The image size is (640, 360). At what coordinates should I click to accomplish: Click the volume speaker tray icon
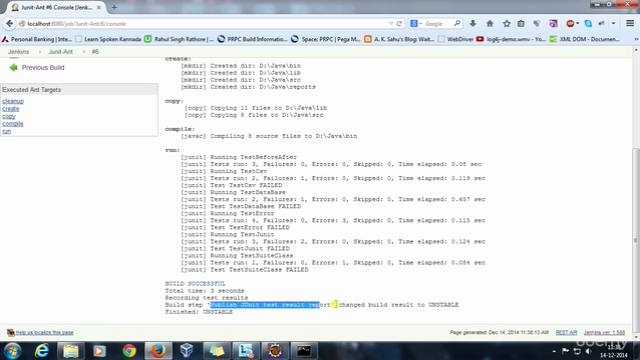coord(588,351)
